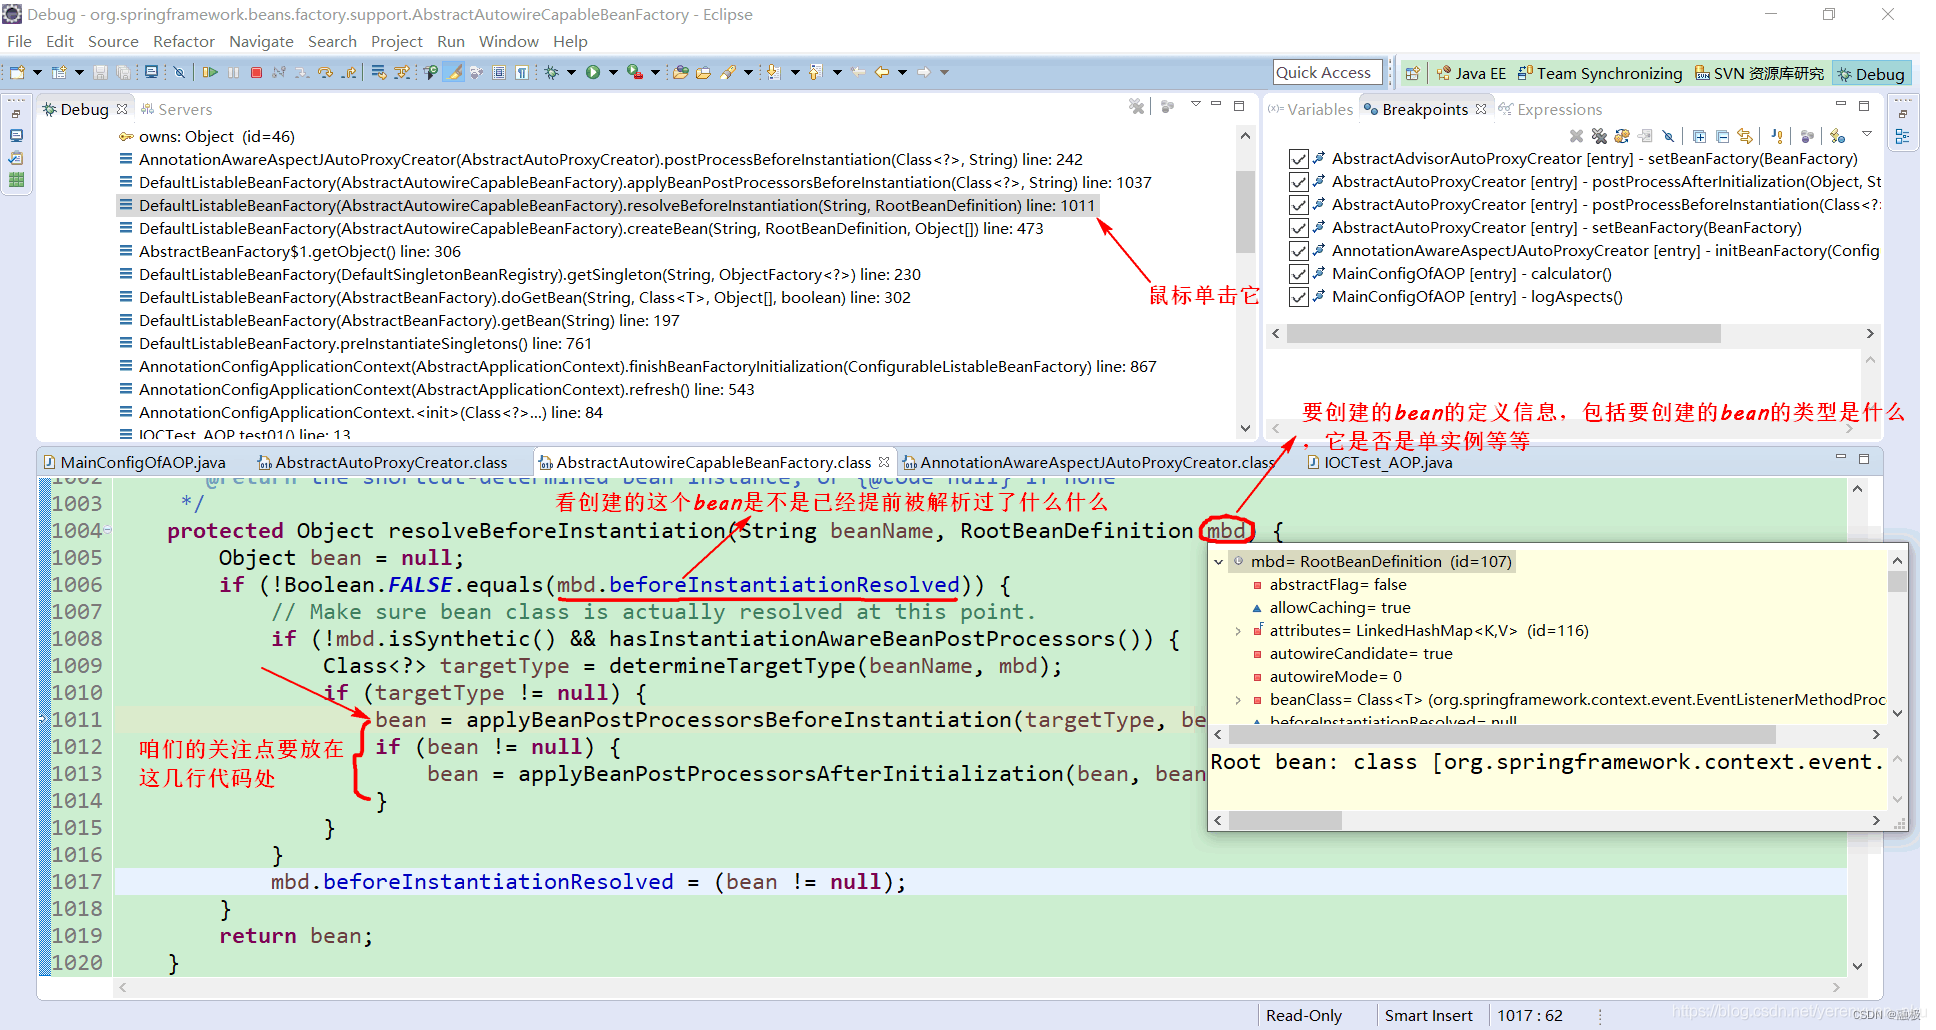1936x1030 pixels.
Task: Switch to SVN perspective
Action: pyautogui.click(x=1760, y=73)
